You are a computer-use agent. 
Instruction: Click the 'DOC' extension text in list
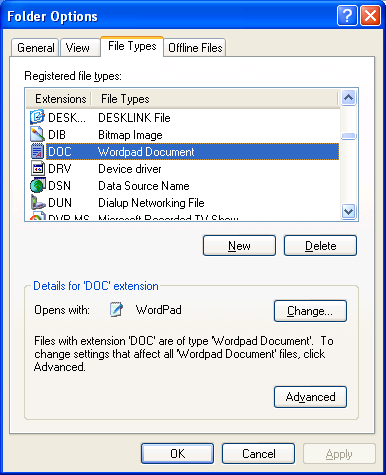pos(60,152)
